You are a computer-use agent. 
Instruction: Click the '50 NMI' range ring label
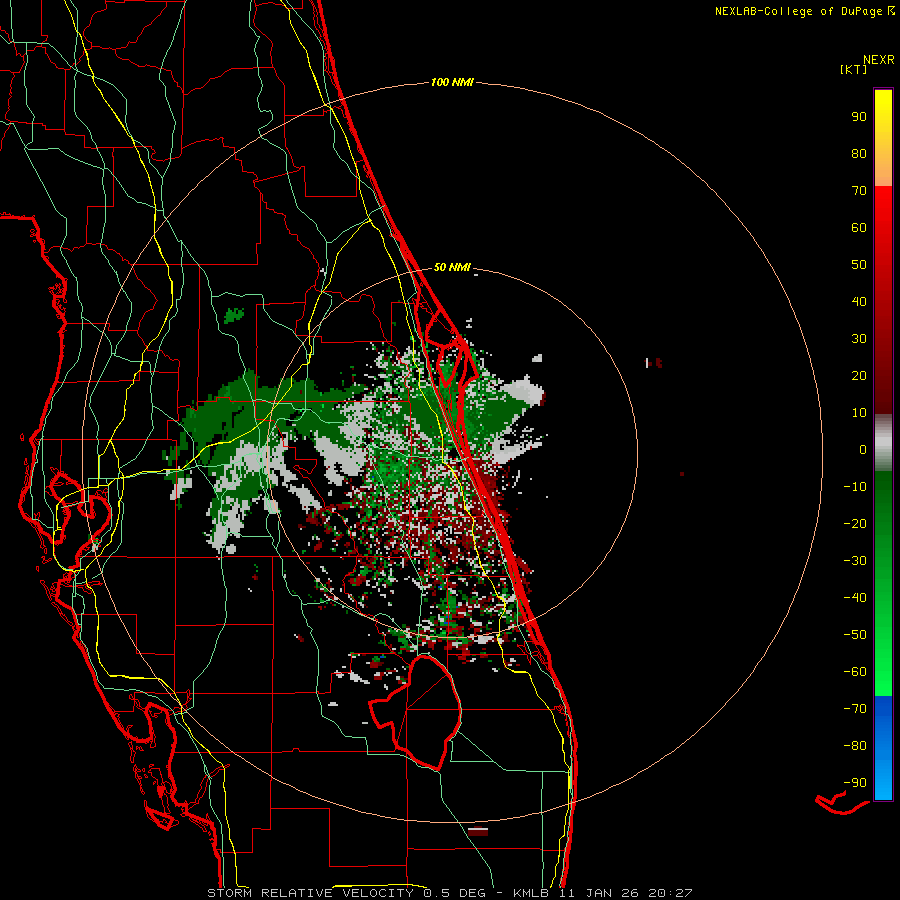[x=452, y=267]
